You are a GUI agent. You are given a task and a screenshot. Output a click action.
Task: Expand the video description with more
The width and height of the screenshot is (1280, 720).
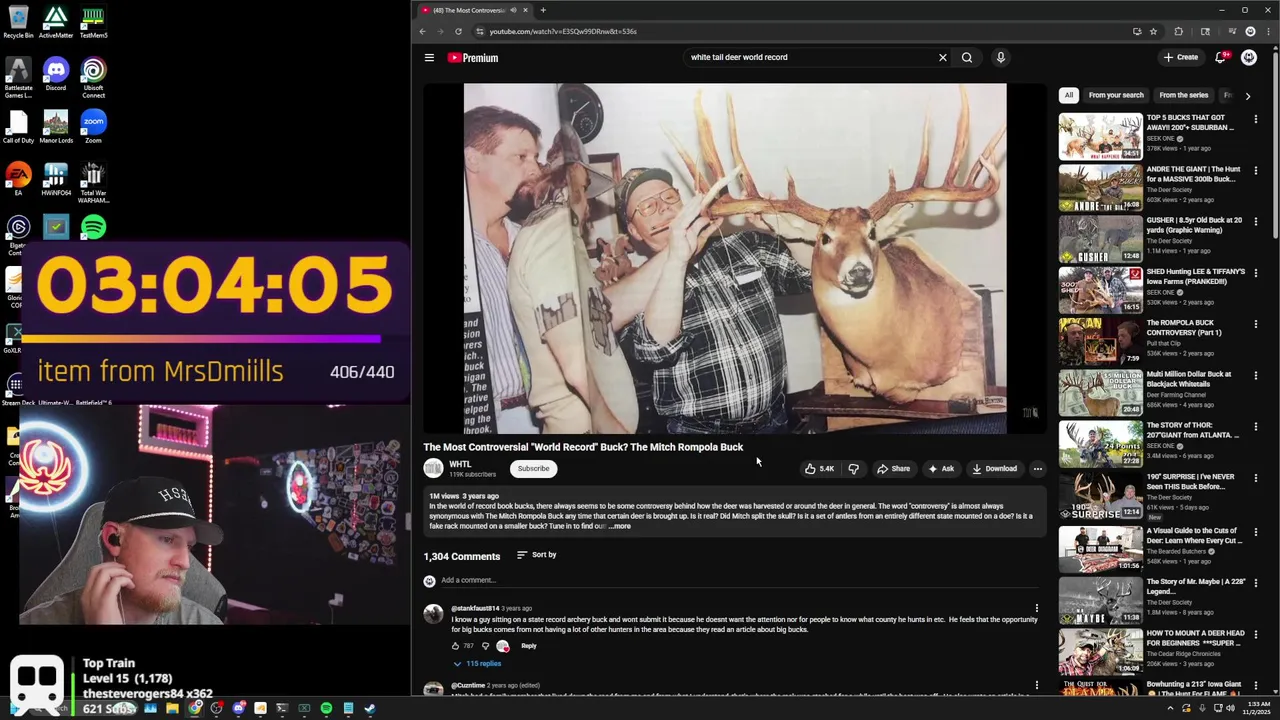pos(620,526)
